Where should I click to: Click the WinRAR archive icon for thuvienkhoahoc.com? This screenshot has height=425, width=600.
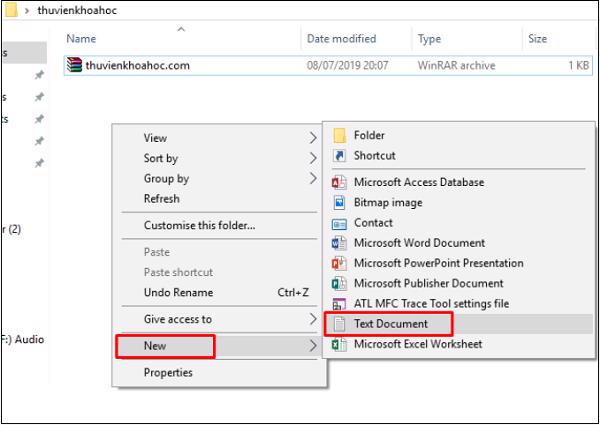[x=74, y=66]
